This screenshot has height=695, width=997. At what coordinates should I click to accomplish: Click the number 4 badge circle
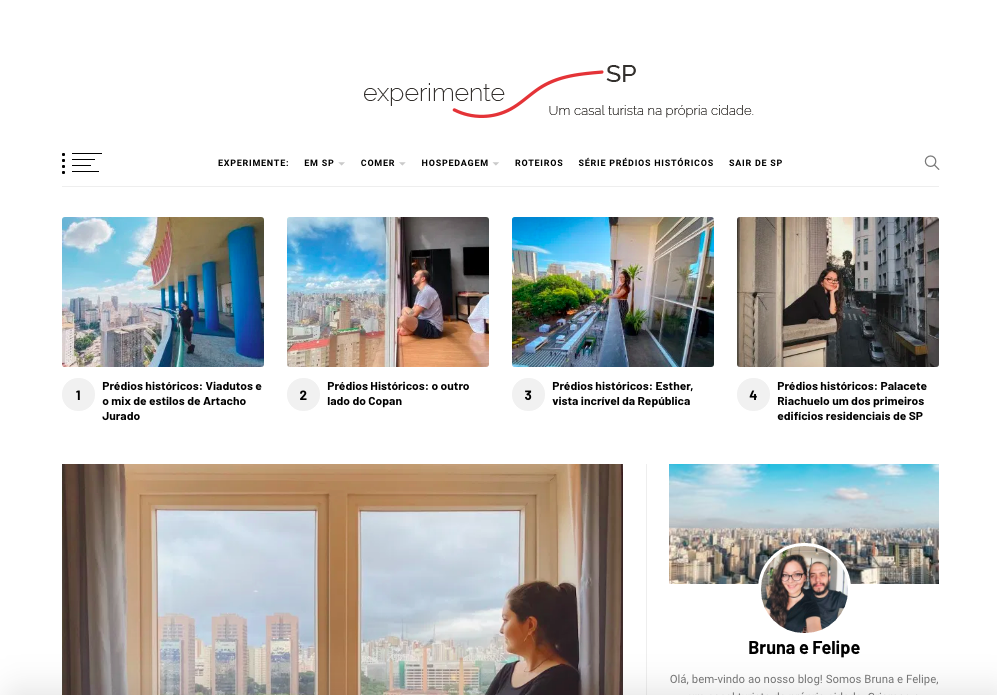[x=753, y=395]
